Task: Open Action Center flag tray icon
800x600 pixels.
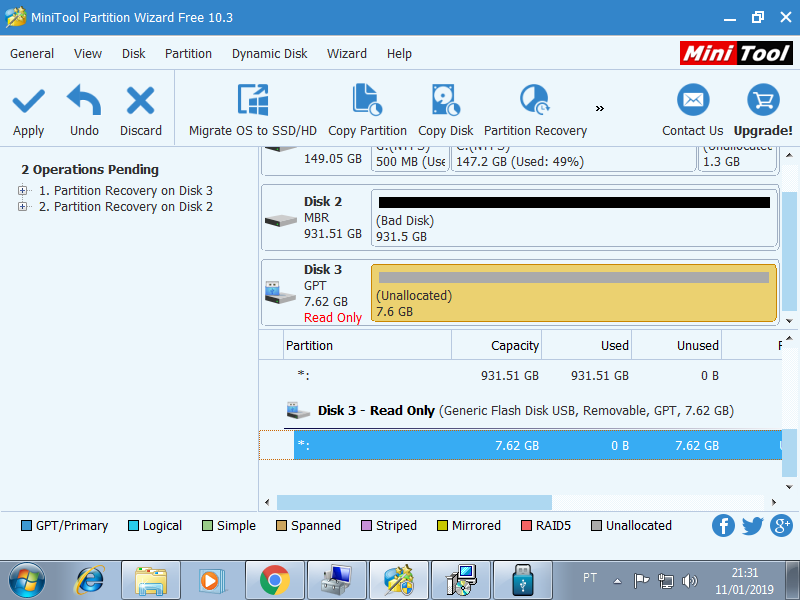Action: 641,581
